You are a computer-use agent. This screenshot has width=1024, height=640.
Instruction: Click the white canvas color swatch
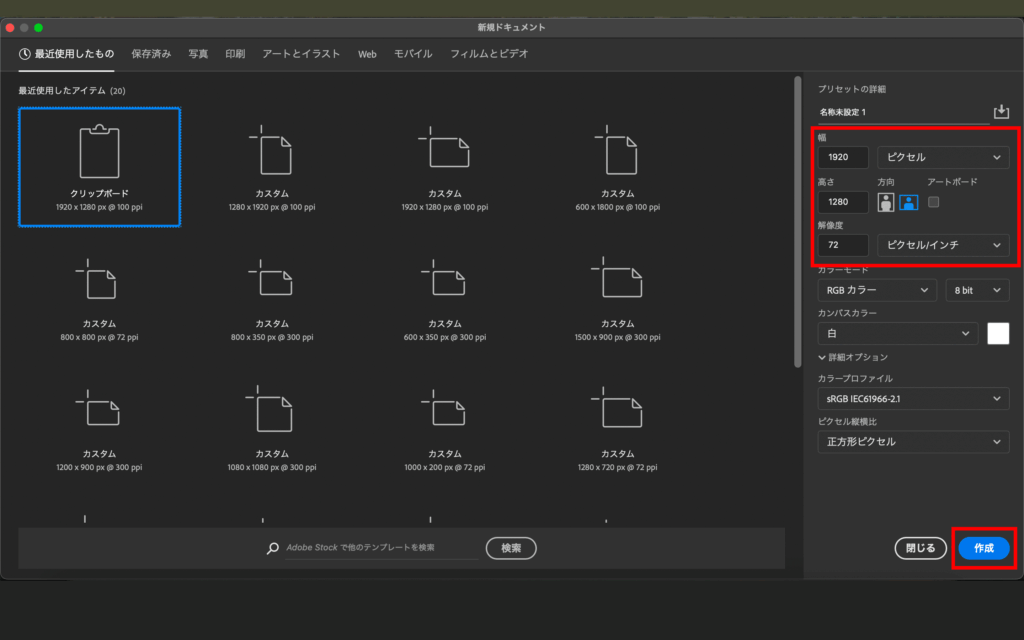coord(998,334)
